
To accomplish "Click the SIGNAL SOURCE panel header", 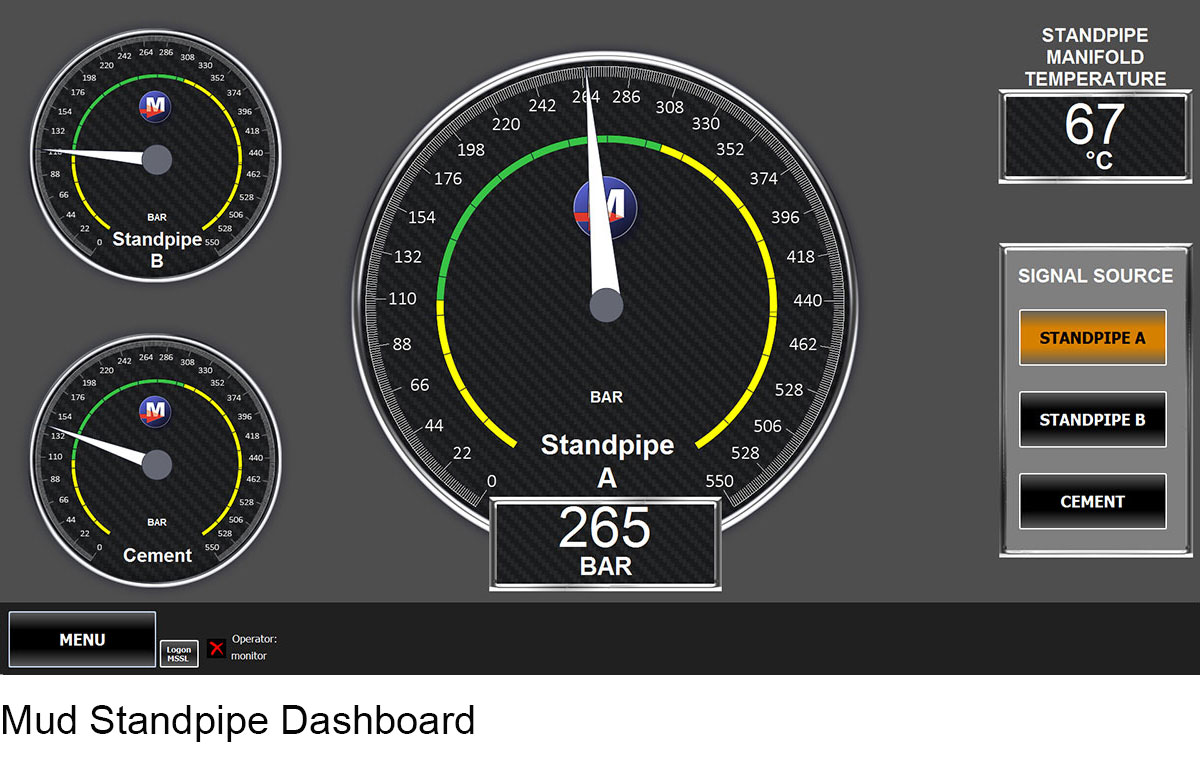I will [x=1094, y=276].
